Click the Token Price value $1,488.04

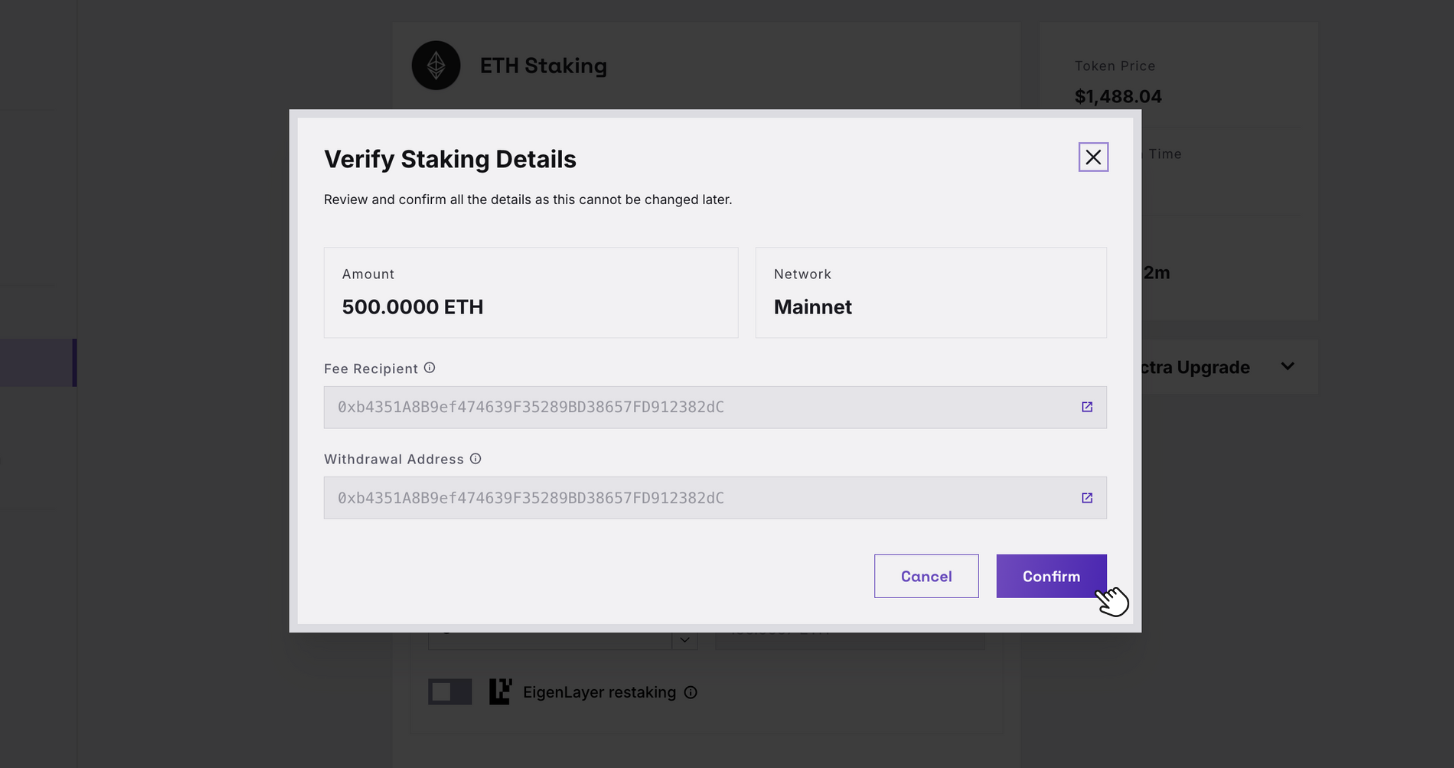pos(1118,97)
